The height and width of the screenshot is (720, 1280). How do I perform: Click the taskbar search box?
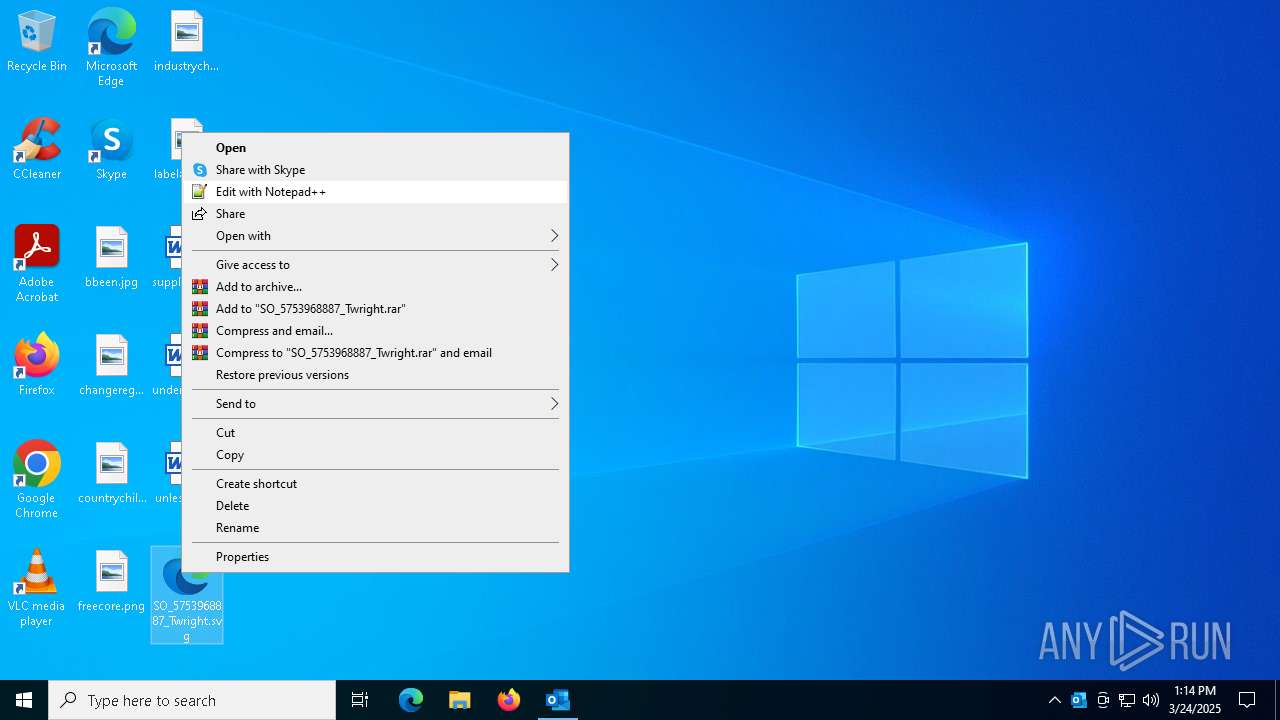[192, 700]
